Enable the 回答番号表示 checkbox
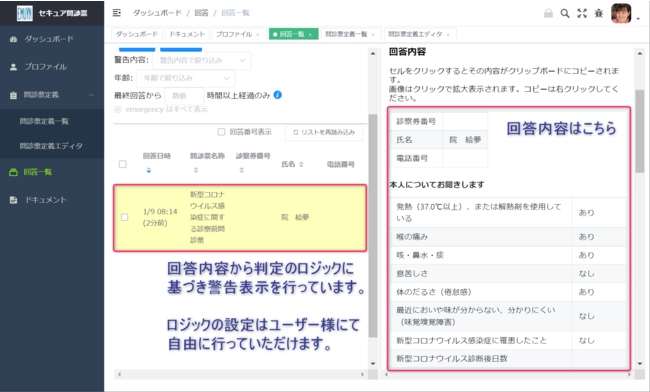Screen dimensions: 650x392 coord(221,132)
